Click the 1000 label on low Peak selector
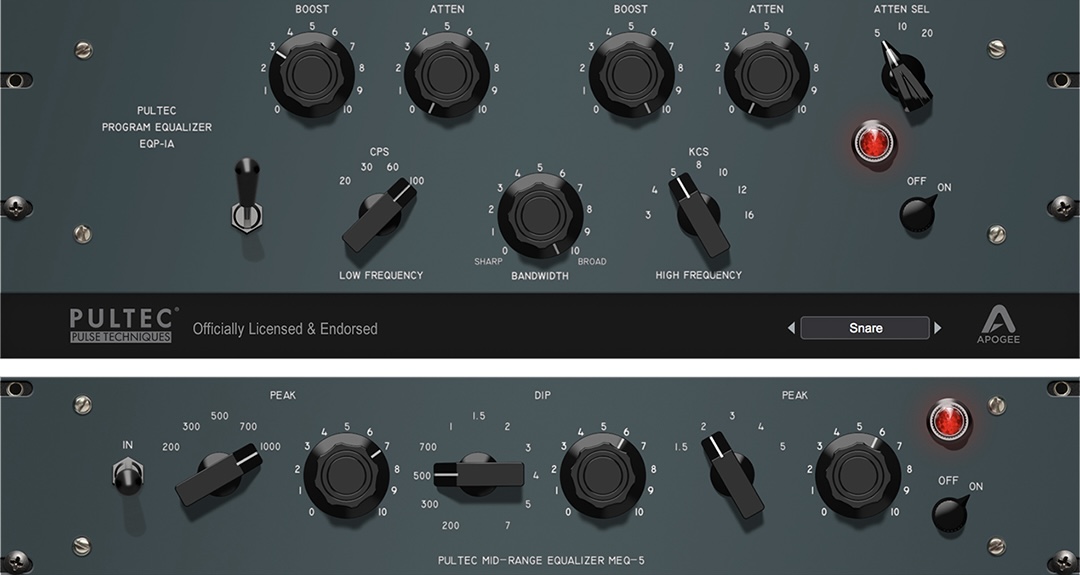Screen dimensions: 1080x575 (270, 446)
